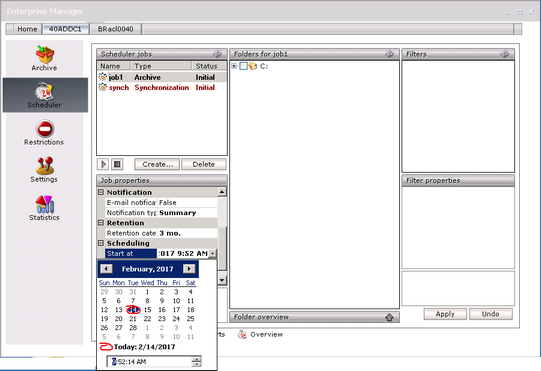The width and height of the screenshot is (541, 371).
Task: Click the Delete job button
Action: [x=204, y=164]
